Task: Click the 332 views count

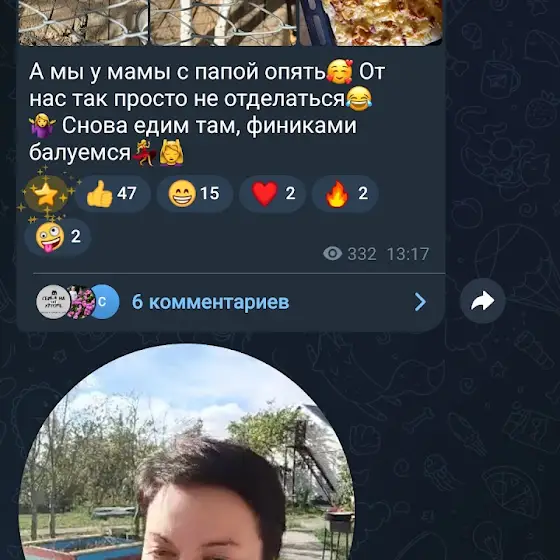Action: [x=362, y=254]
